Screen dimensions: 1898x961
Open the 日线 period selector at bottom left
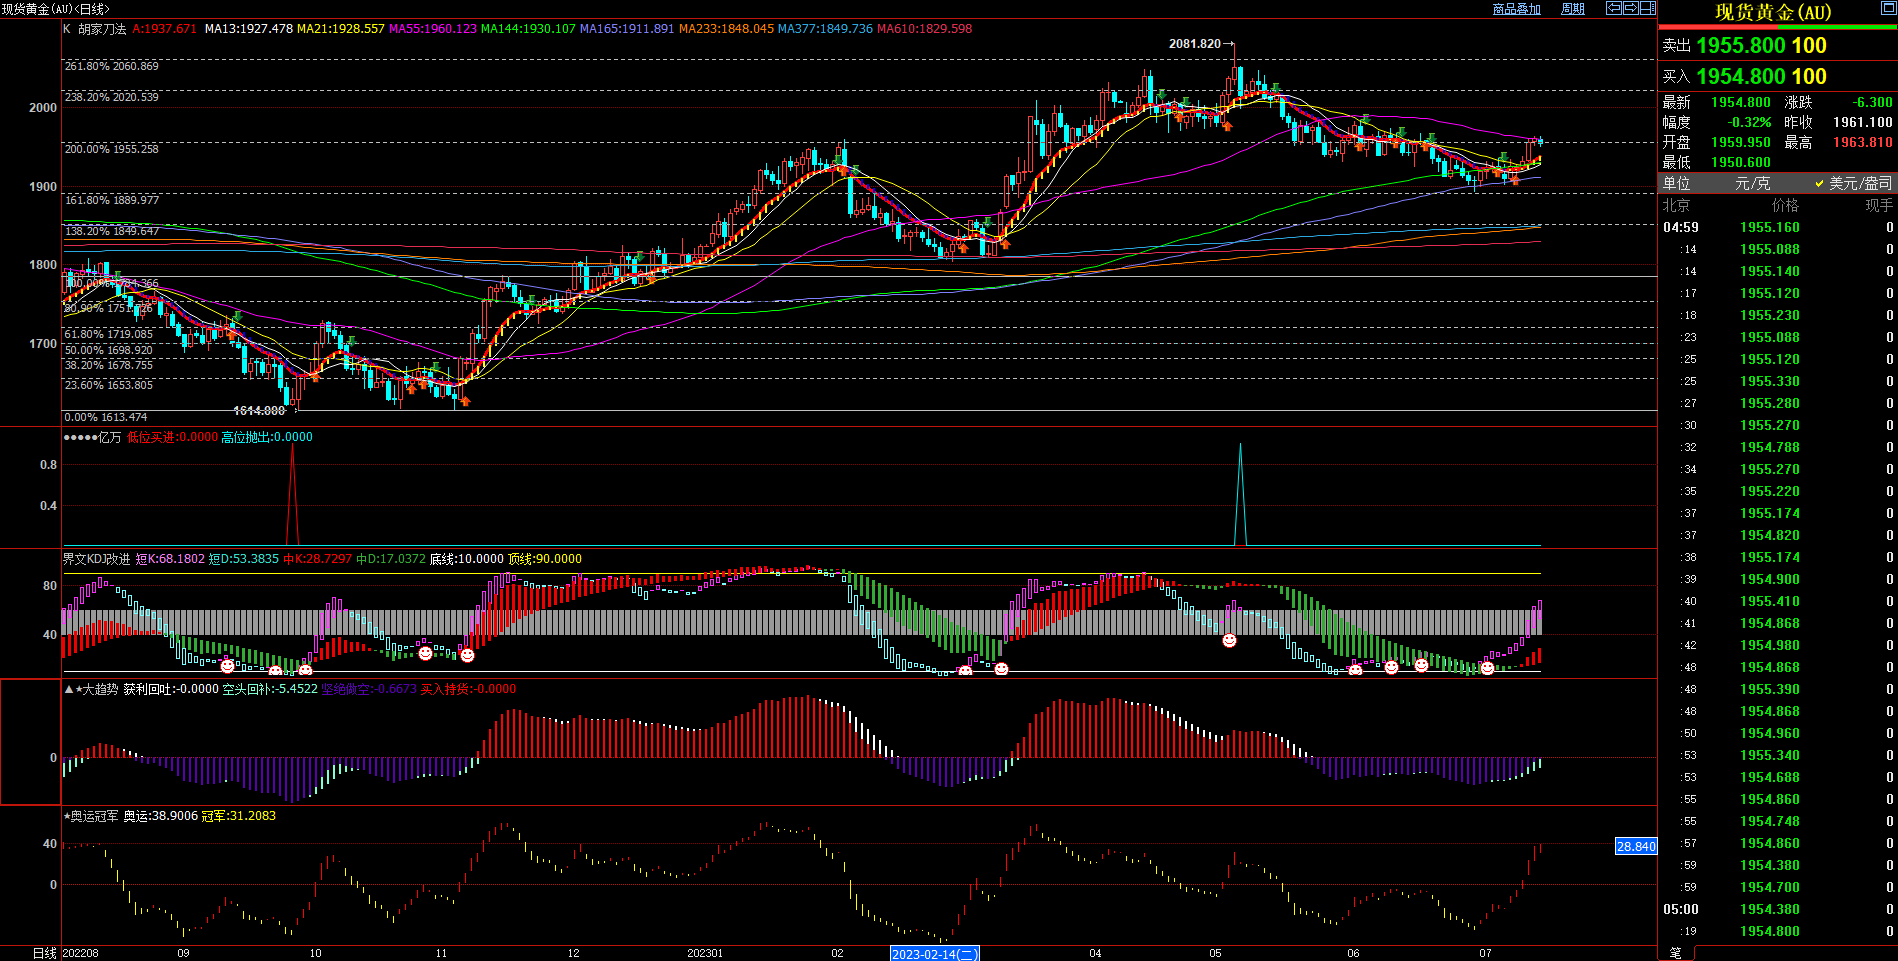point(44,953)
